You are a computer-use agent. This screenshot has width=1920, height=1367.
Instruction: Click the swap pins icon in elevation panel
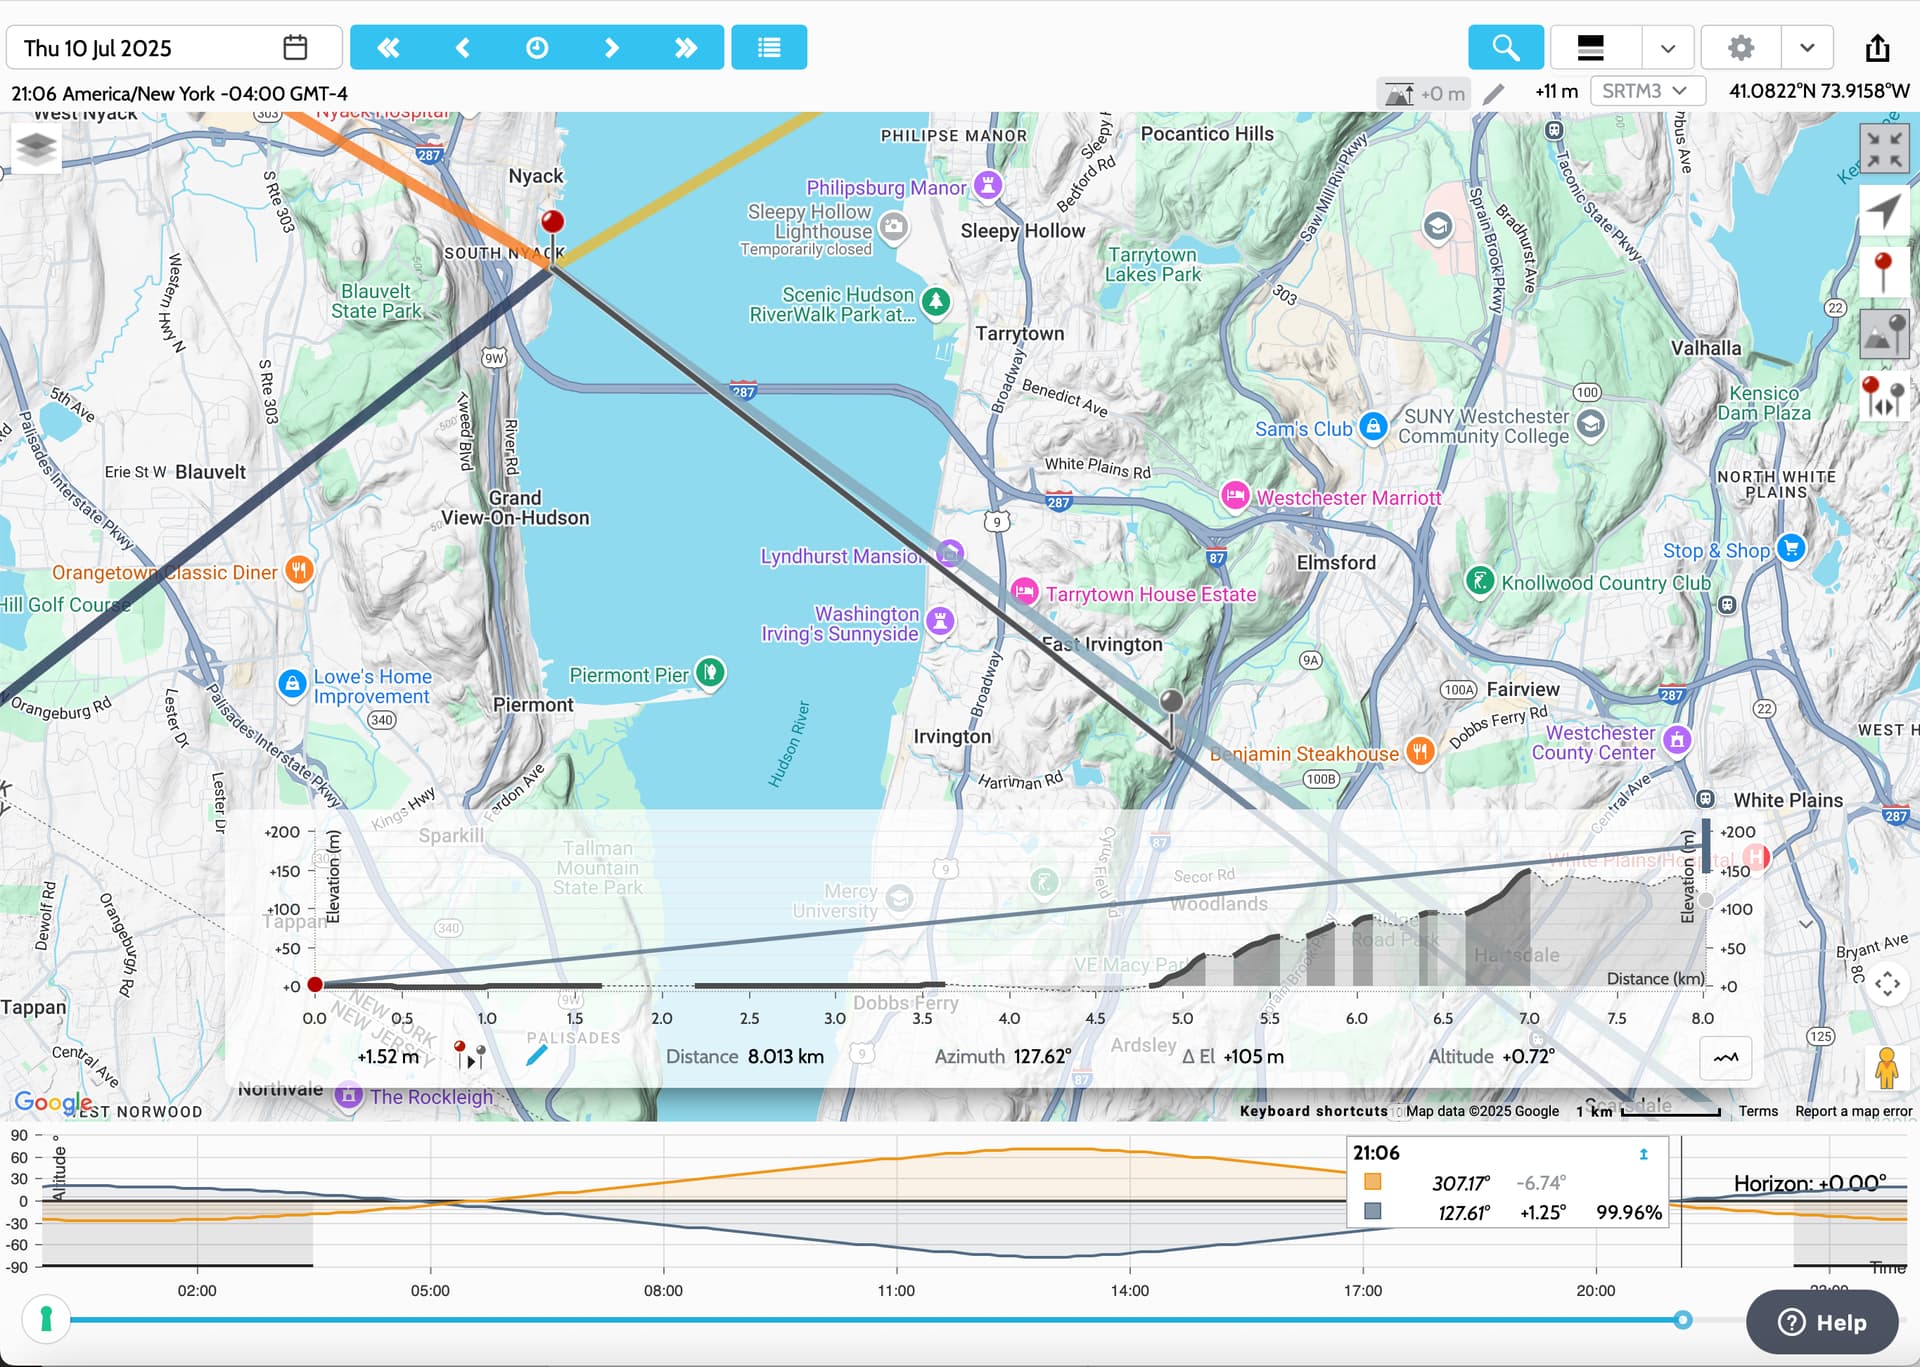[x=470, y=1055]
